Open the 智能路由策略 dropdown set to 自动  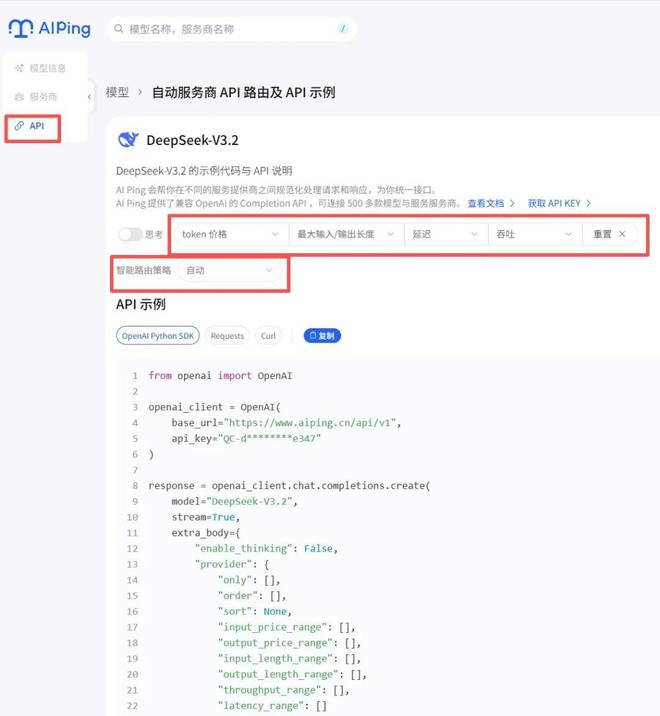230,270
